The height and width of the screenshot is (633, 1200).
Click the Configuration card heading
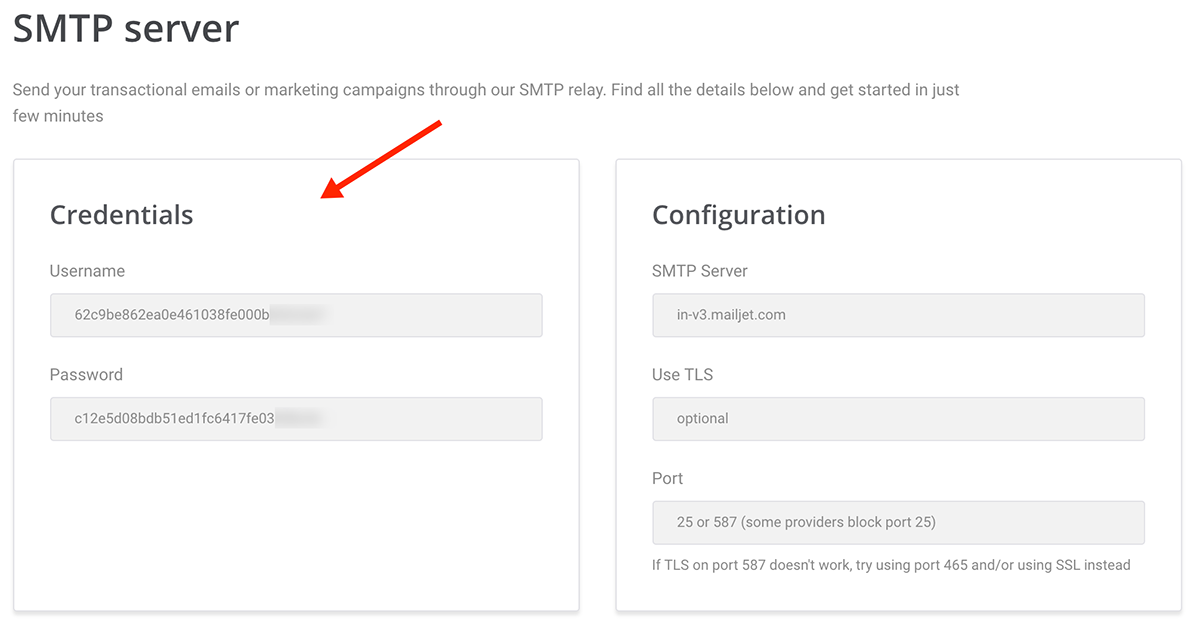[739, 215]
